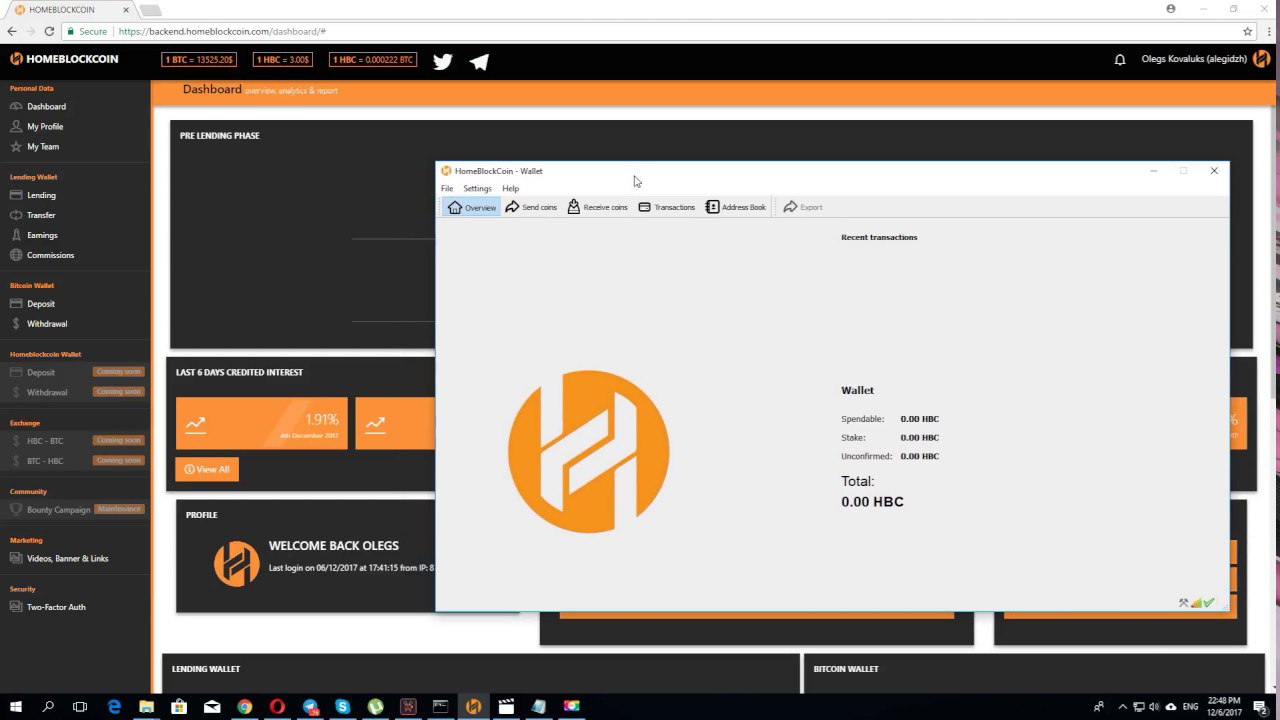Click the browser address bar URL

(x=400, y=31)
